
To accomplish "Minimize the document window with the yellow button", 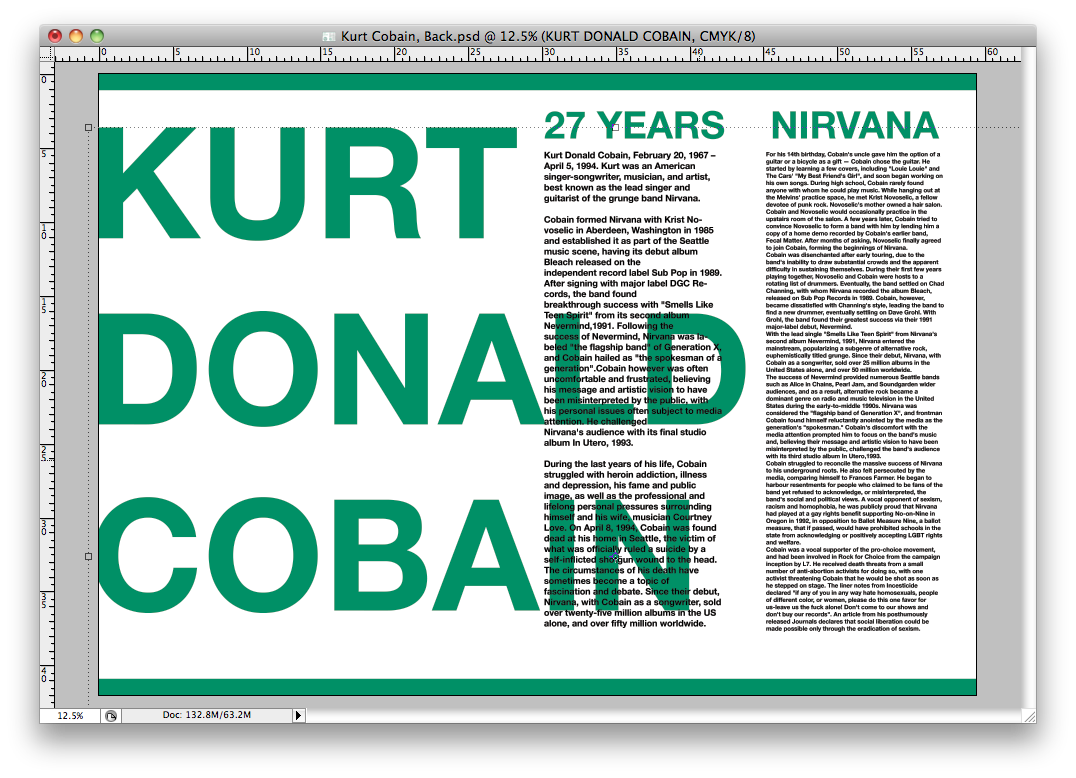I will point(76,36).
